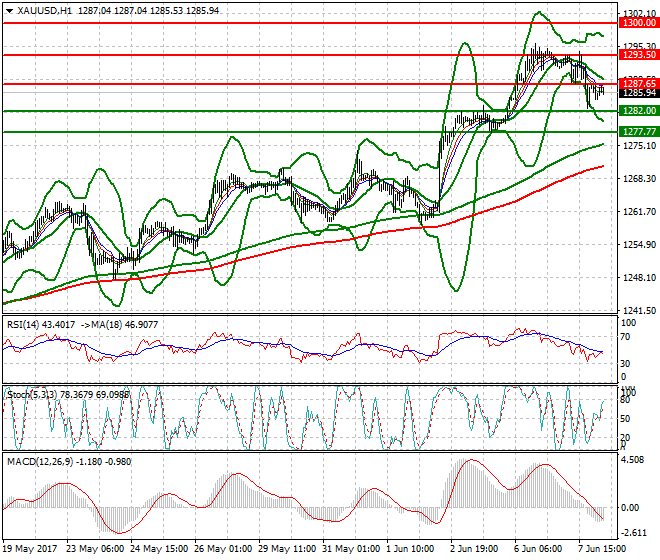Click the 24 May 15:00 time label
Viewport: 660px width, 560px height.
(160, 549)
